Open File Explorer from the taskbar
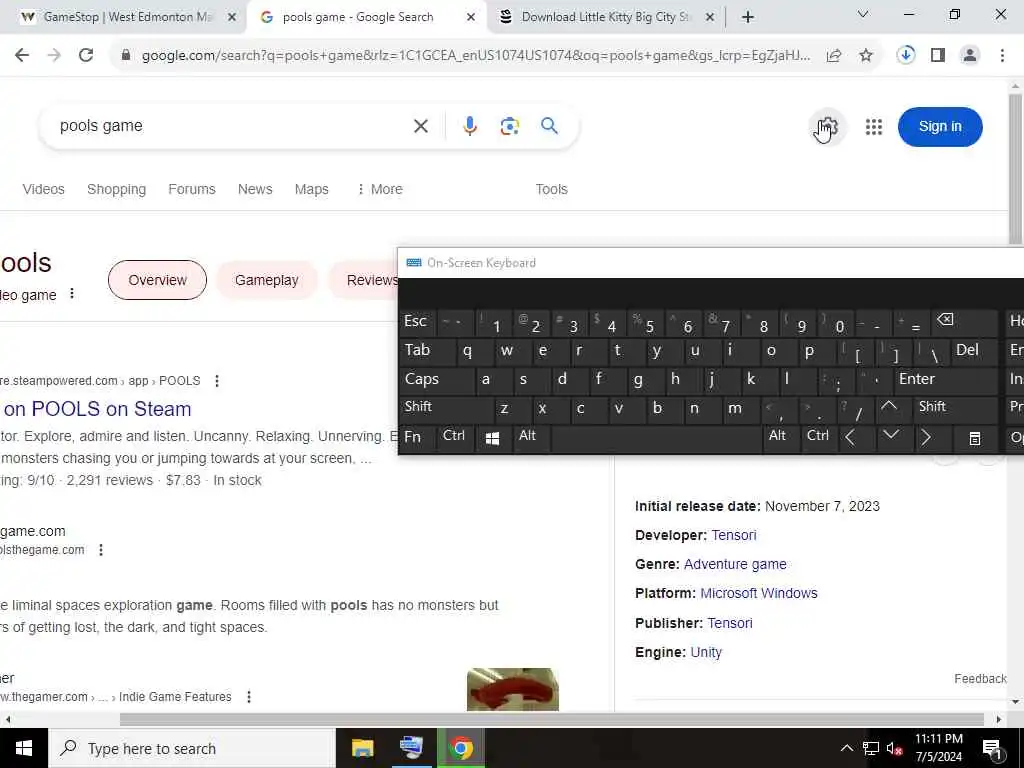This screenshot has width=1024, height=768. pyautogui.click(x=362, y=748)
